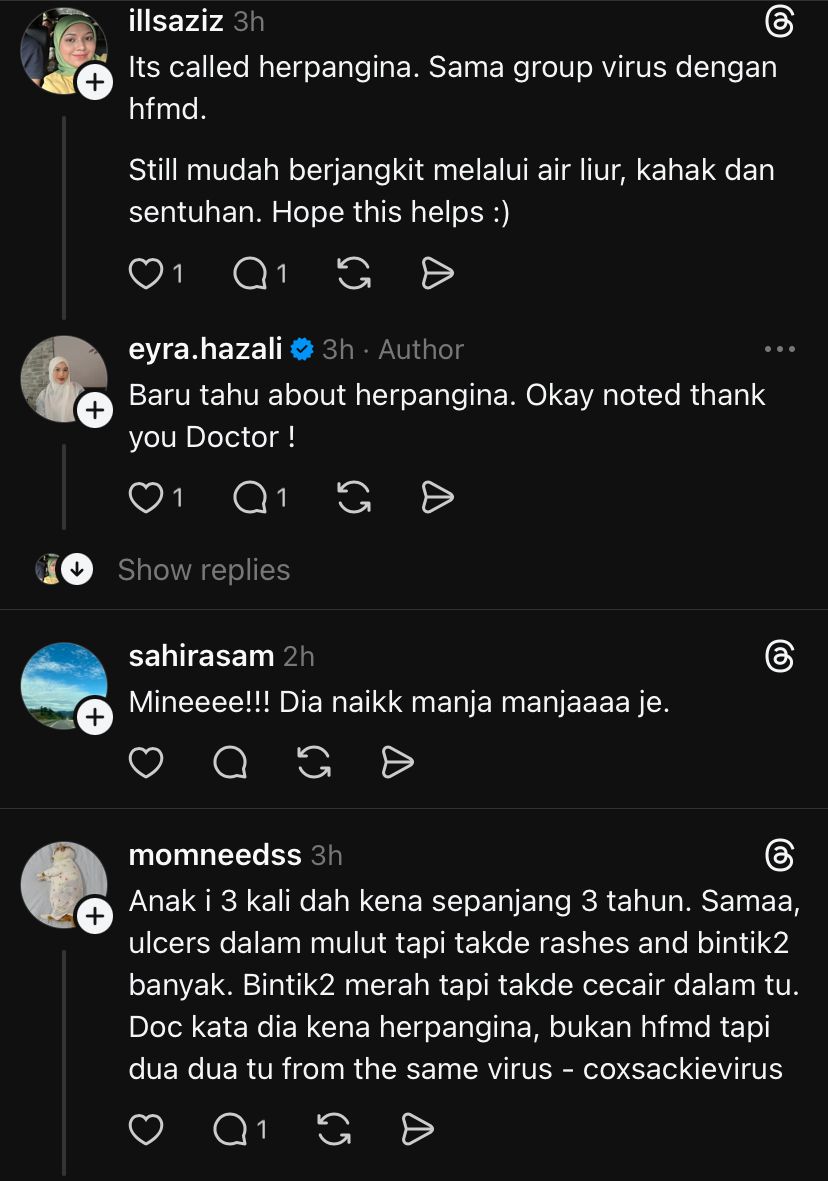Open the three-dot menu on eyra.hazali's reply
Viewport: 828px width, 1181px height.
pos(779,349)
